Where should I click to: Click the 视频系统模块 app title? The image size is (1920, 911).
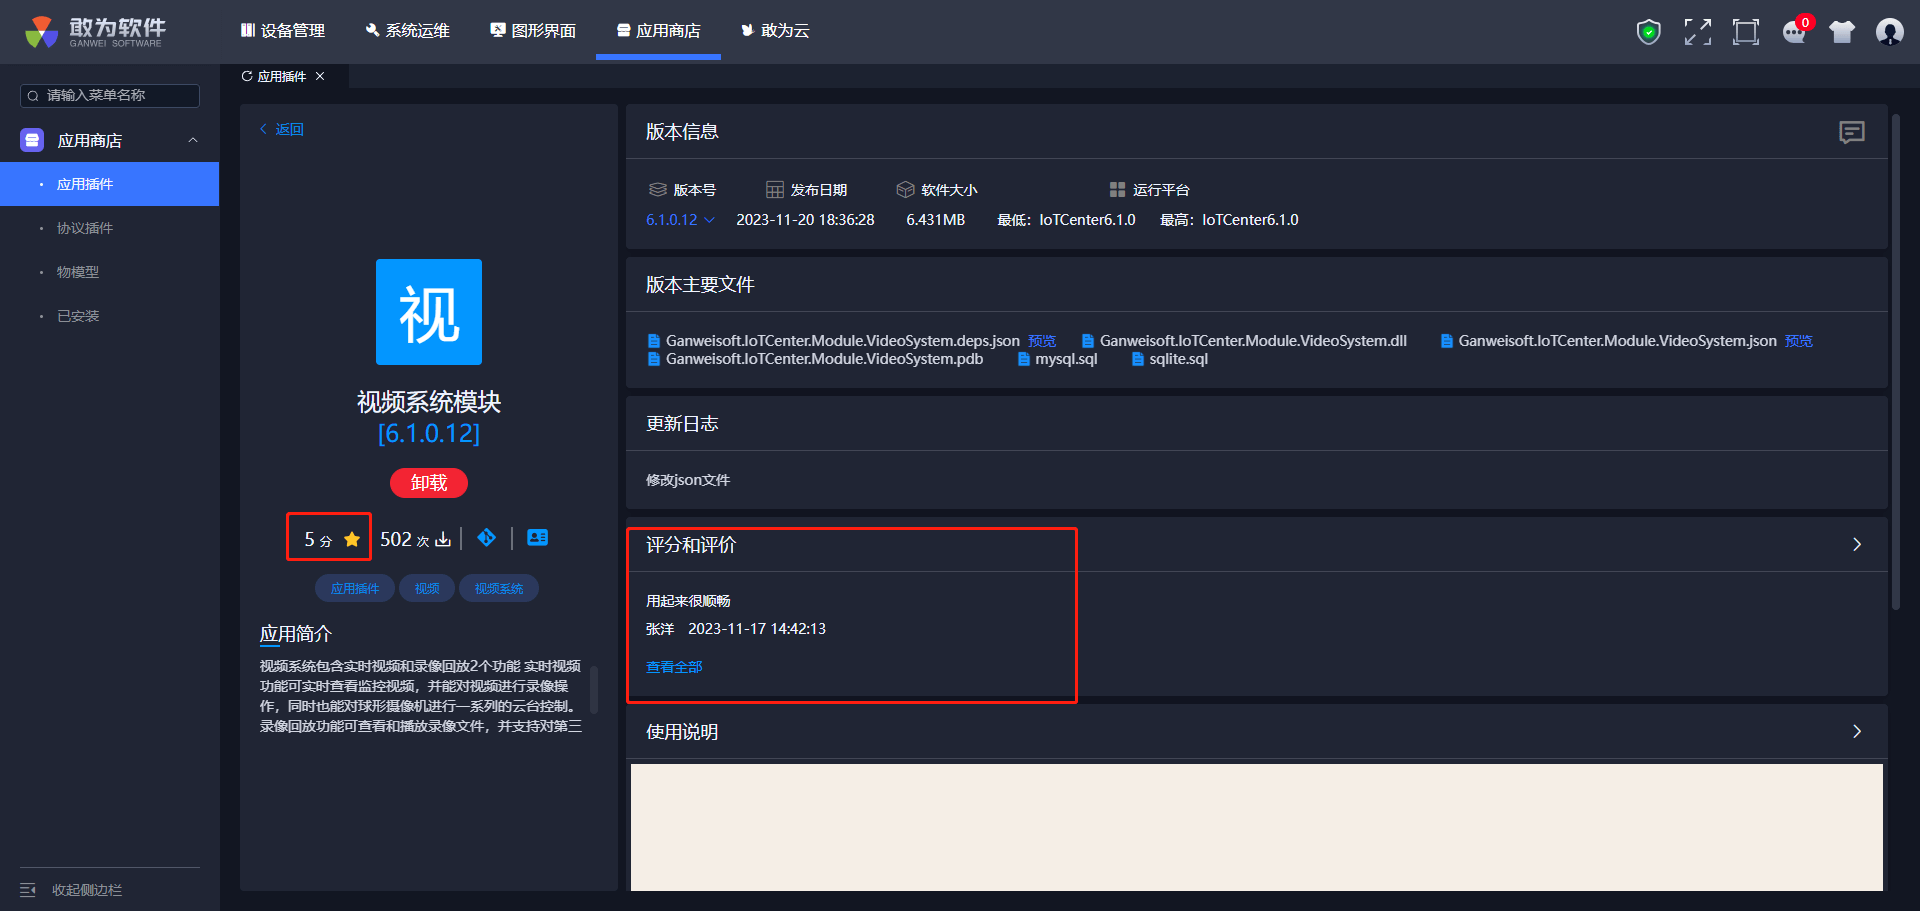point(429,402)
